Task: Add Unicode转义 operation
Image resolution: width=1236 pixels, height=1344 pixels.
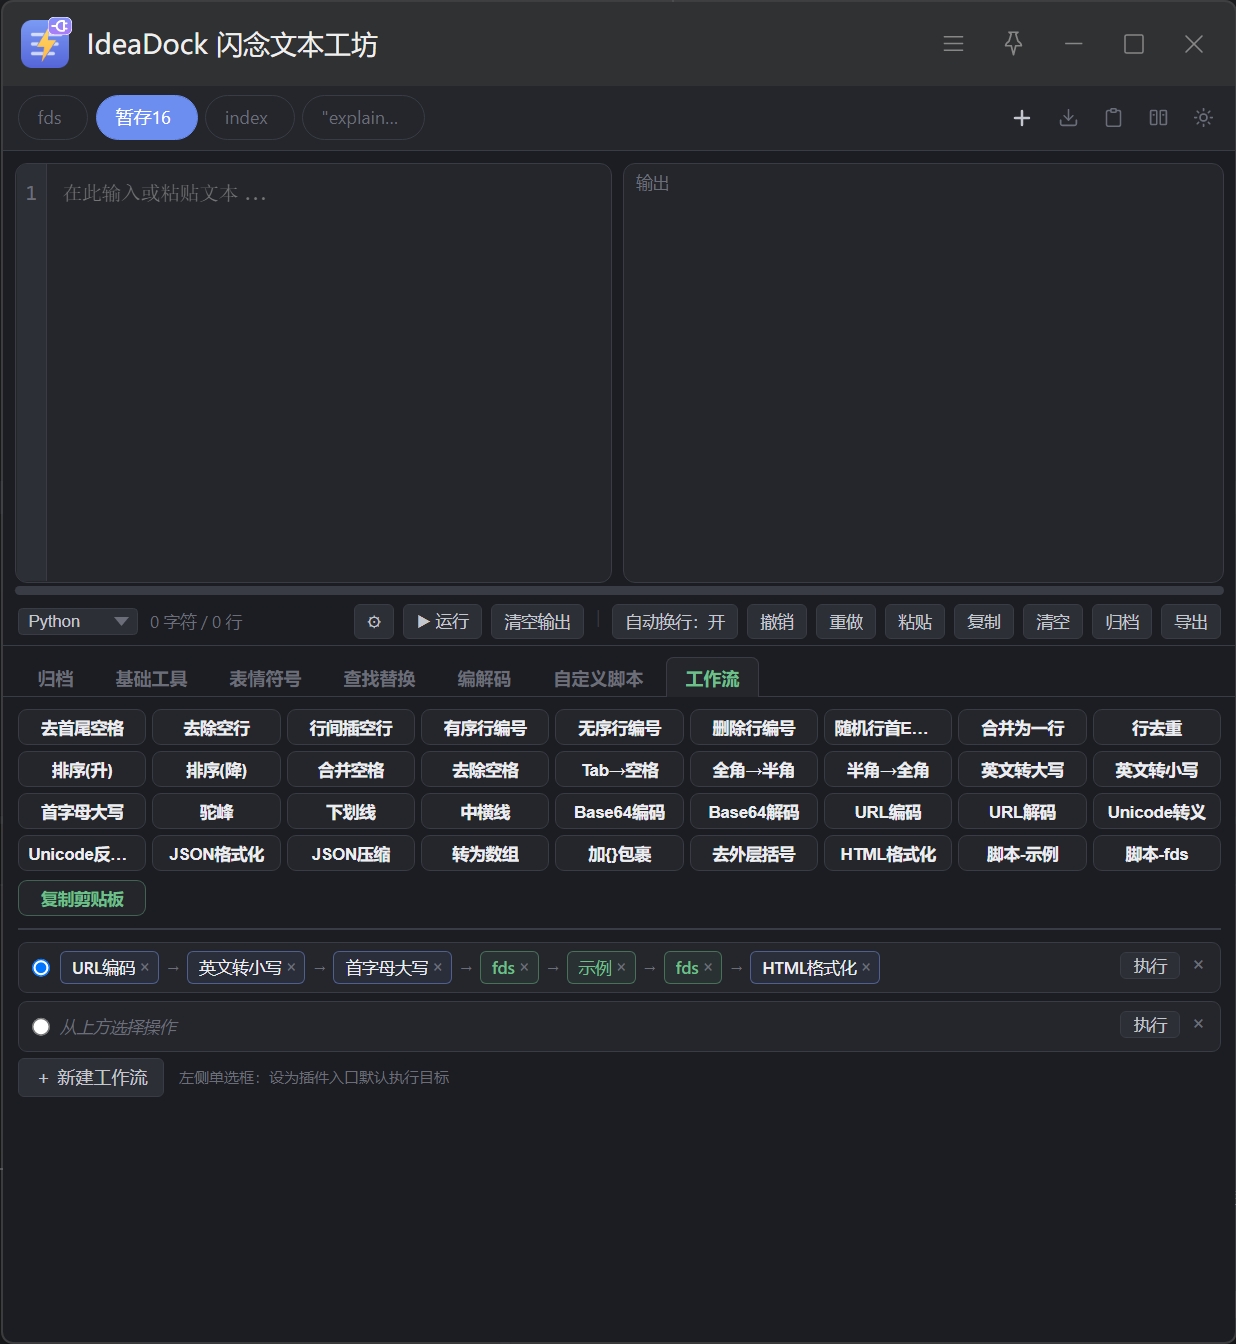Action: [x=1157, y=812]
